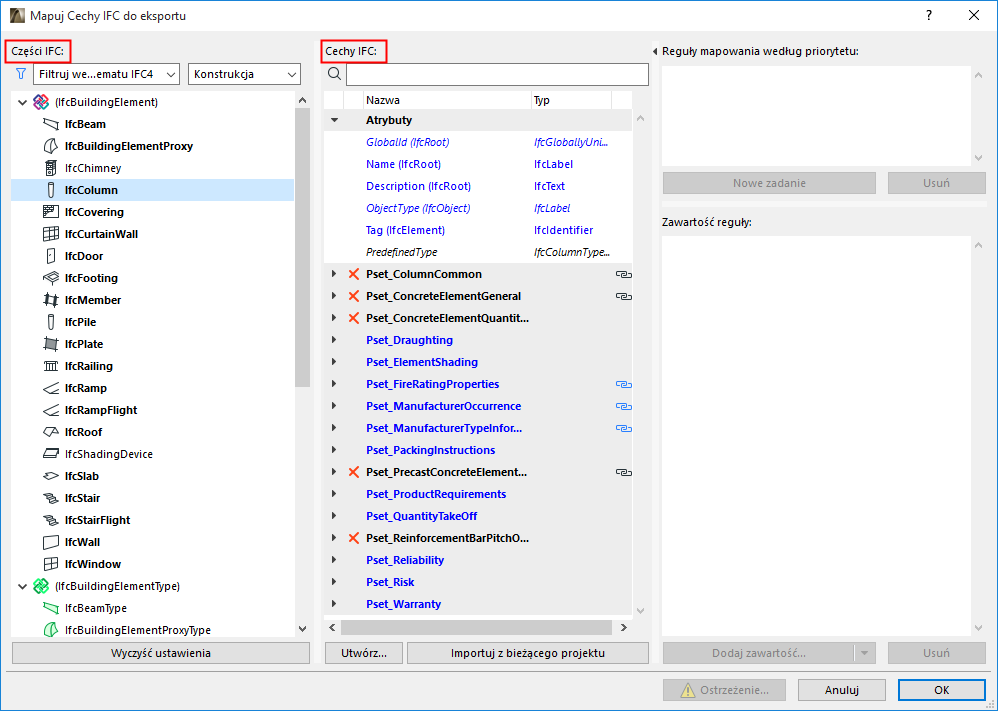The width and height of the screenshot is (998, 711).
Task: Click the IfcPile icon
Action: click(50, 321)
